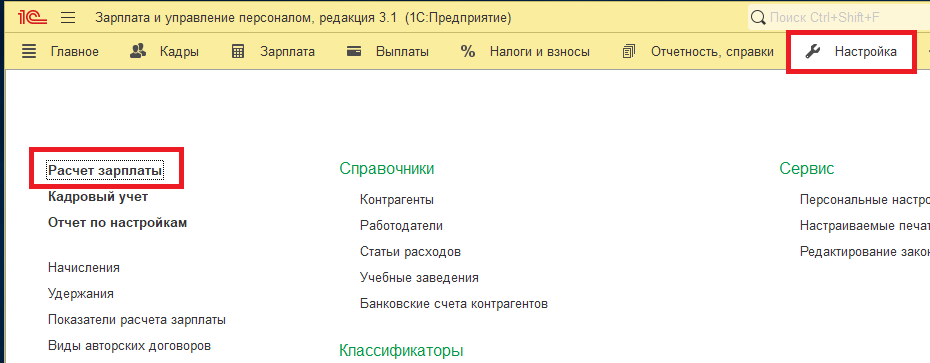Click the Справочники group heading
This screenshot has width=930, height=363.
pos(387,168)
